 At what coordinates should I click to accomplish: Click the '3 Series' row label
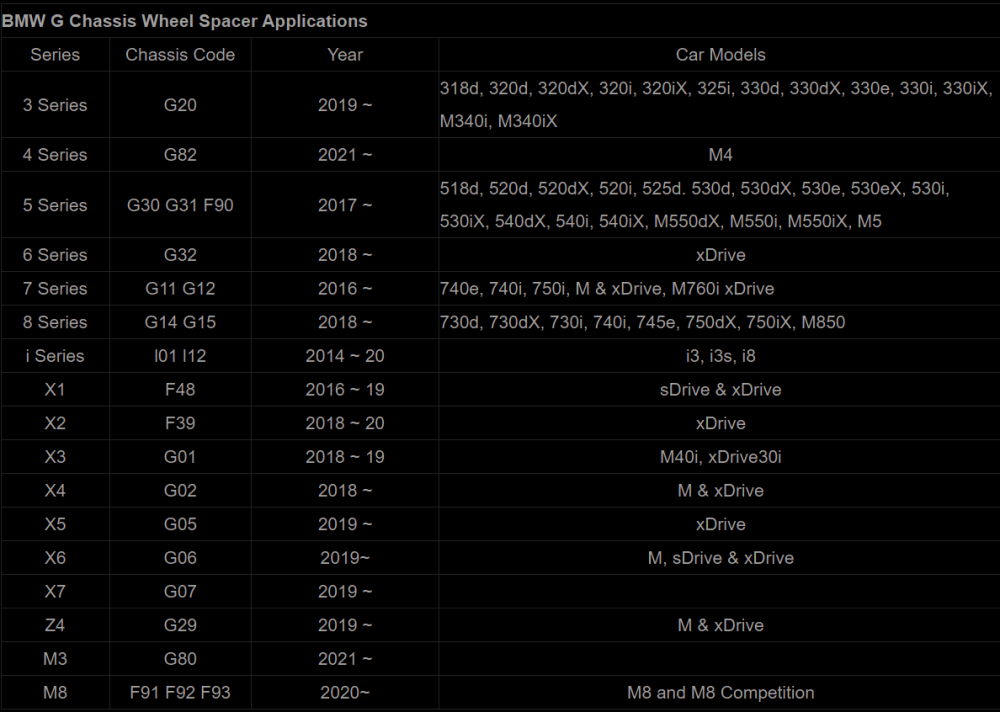point(55,105)
